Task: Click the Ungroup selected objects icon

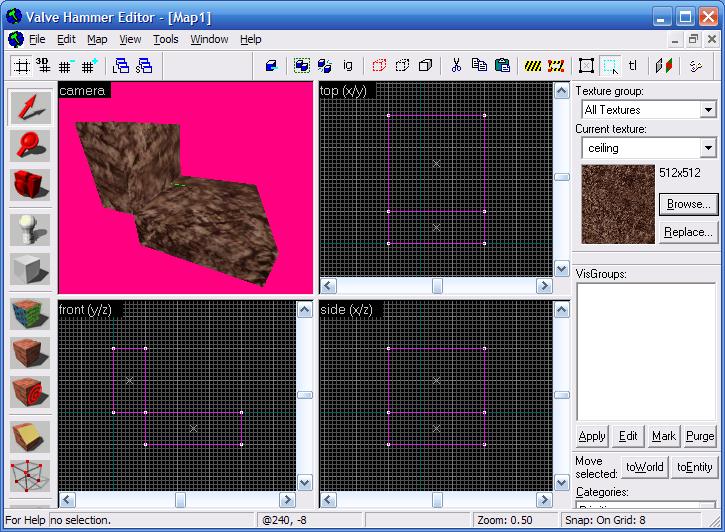Action: coord(325,66)
